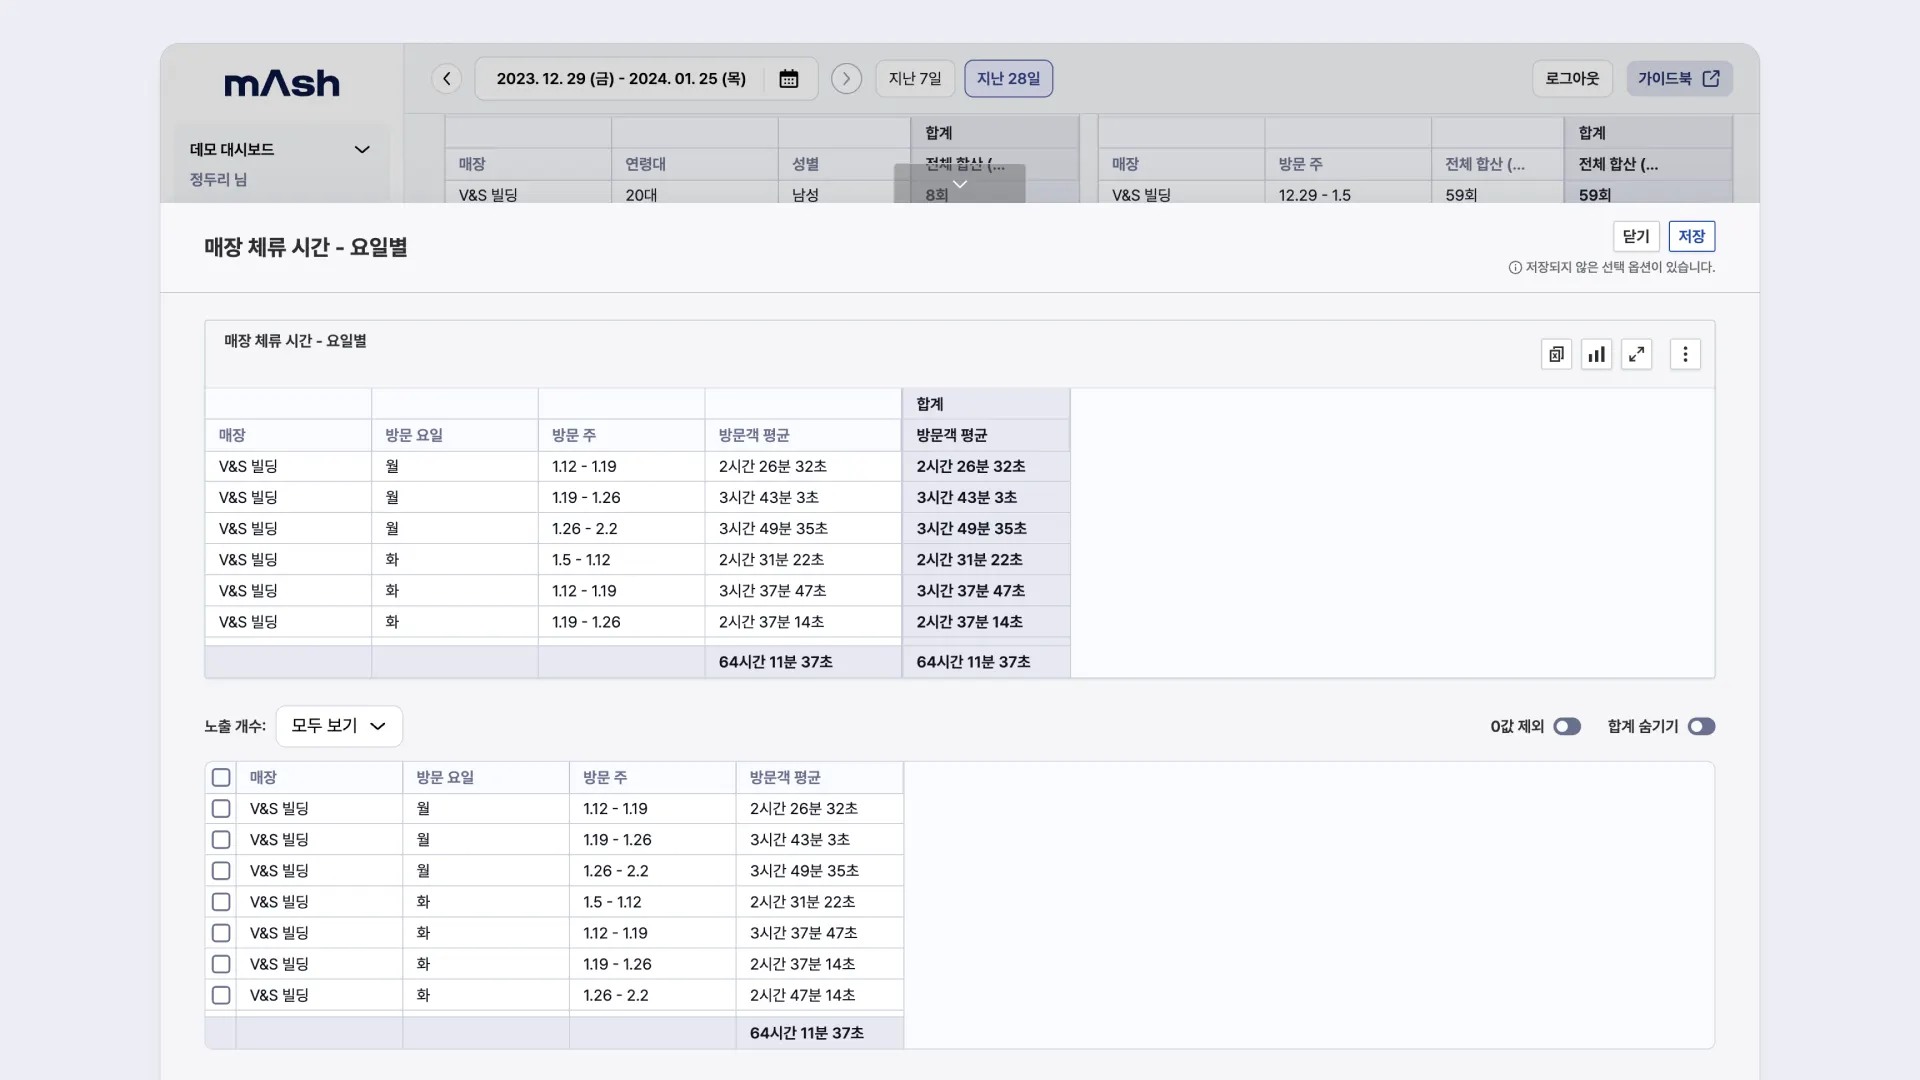Click the mAsh logo
The height and width of the screenshot is (1080, 1920).
tap(282, 83)
